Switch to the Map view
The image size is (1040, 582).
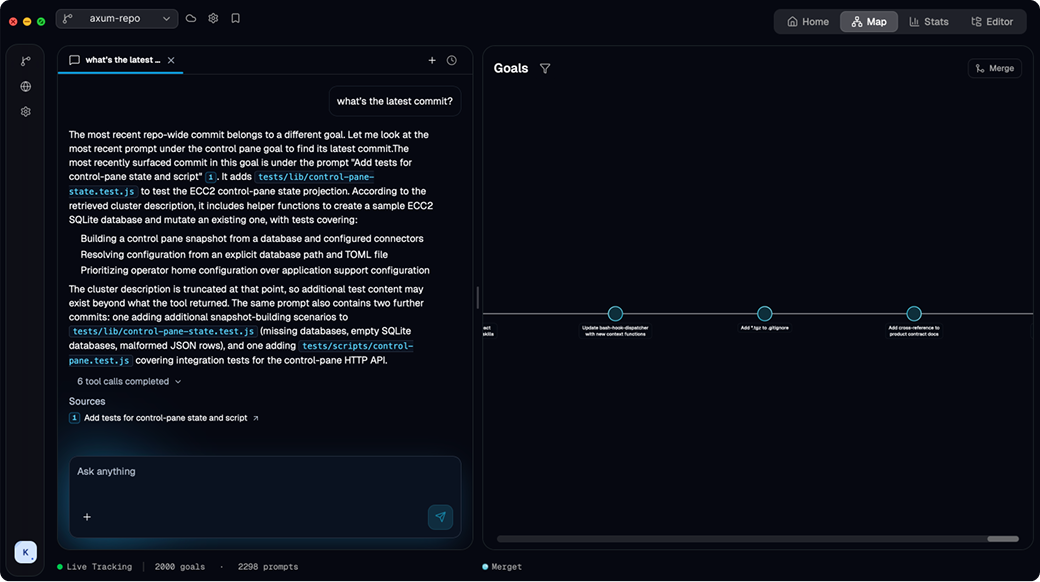pos(869,21)
